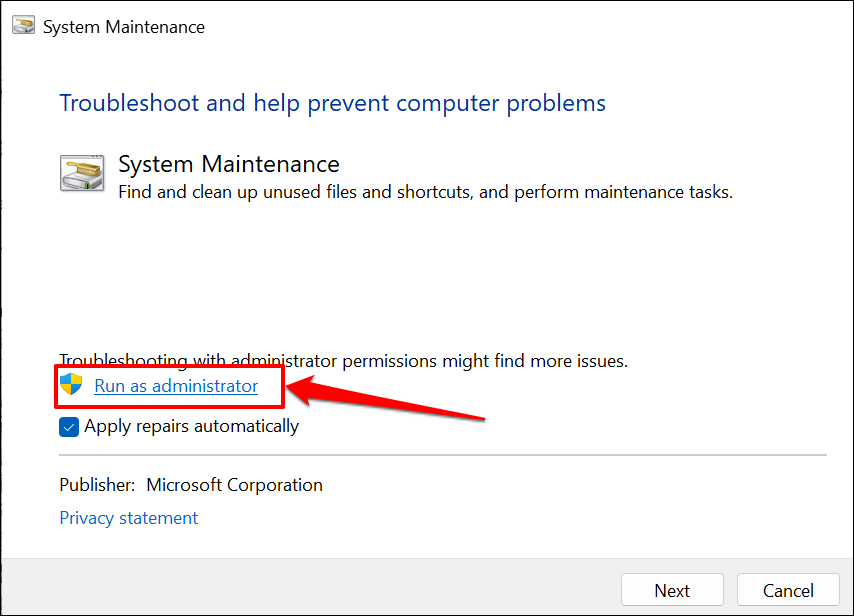The height and width of the screenshot is (616, 854).
Task: Click the administrator shield icon
Action: pyautogui.click(x=71, y=386)
